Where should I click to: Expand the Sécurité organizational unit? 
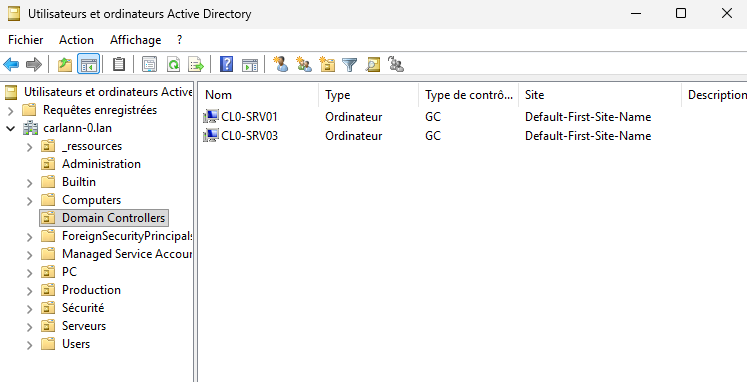tap(30, 309)
